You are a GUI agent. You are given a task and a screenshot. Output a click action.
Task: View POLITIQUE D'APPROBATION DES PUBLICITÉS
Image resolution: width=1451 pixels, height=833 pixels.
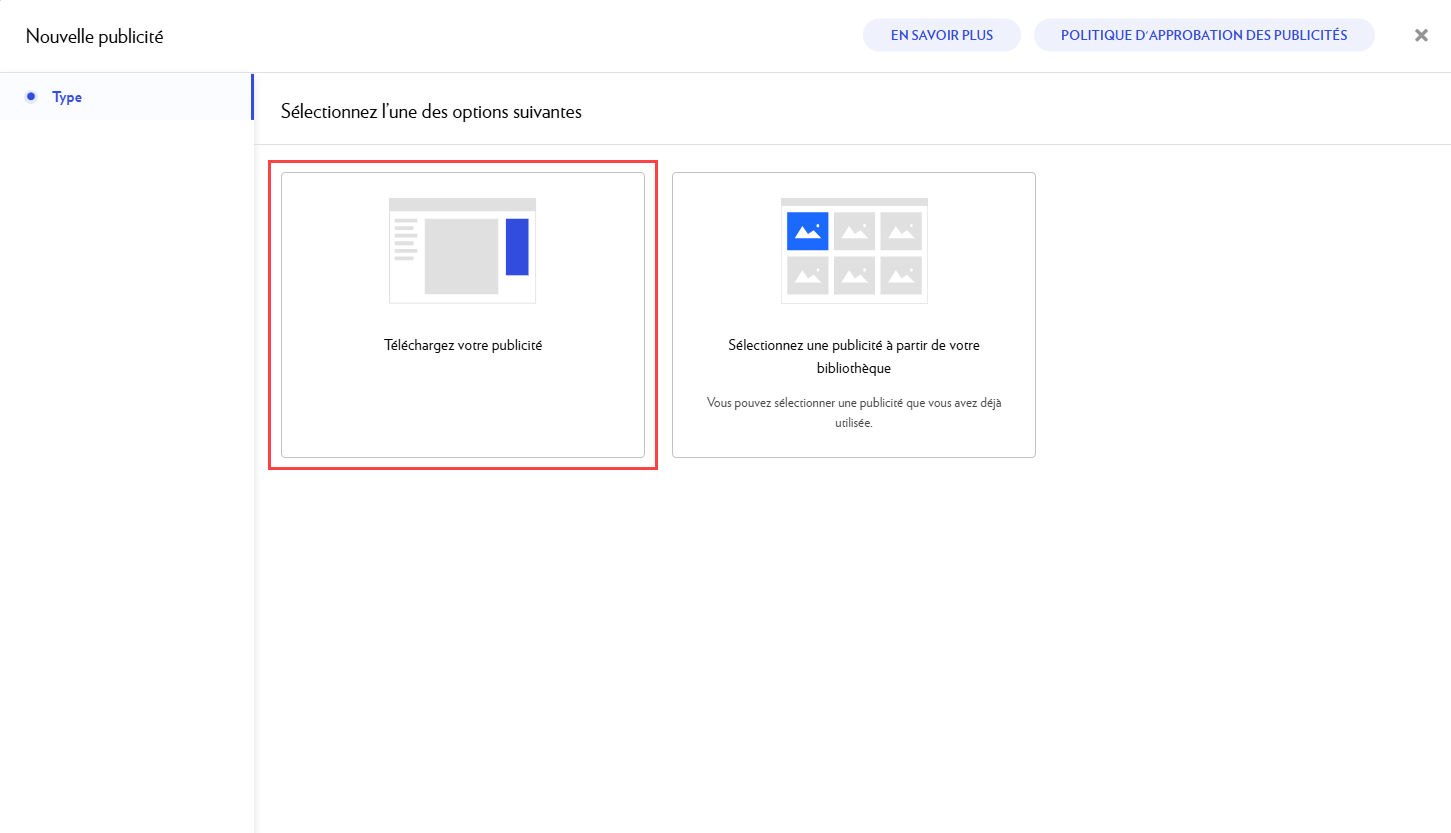(x=1203, y=35)
